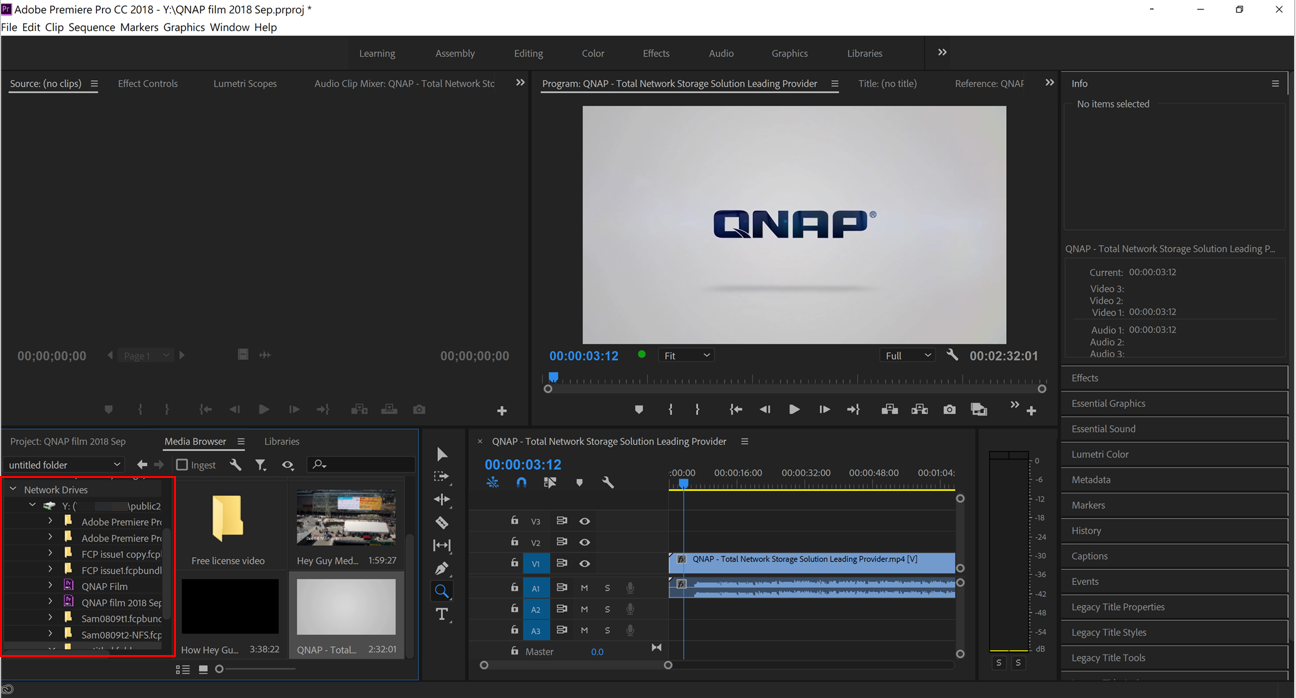Open Media Browser wrench settings
Viewport: 1296px width, 698px height.
[235, 465]
